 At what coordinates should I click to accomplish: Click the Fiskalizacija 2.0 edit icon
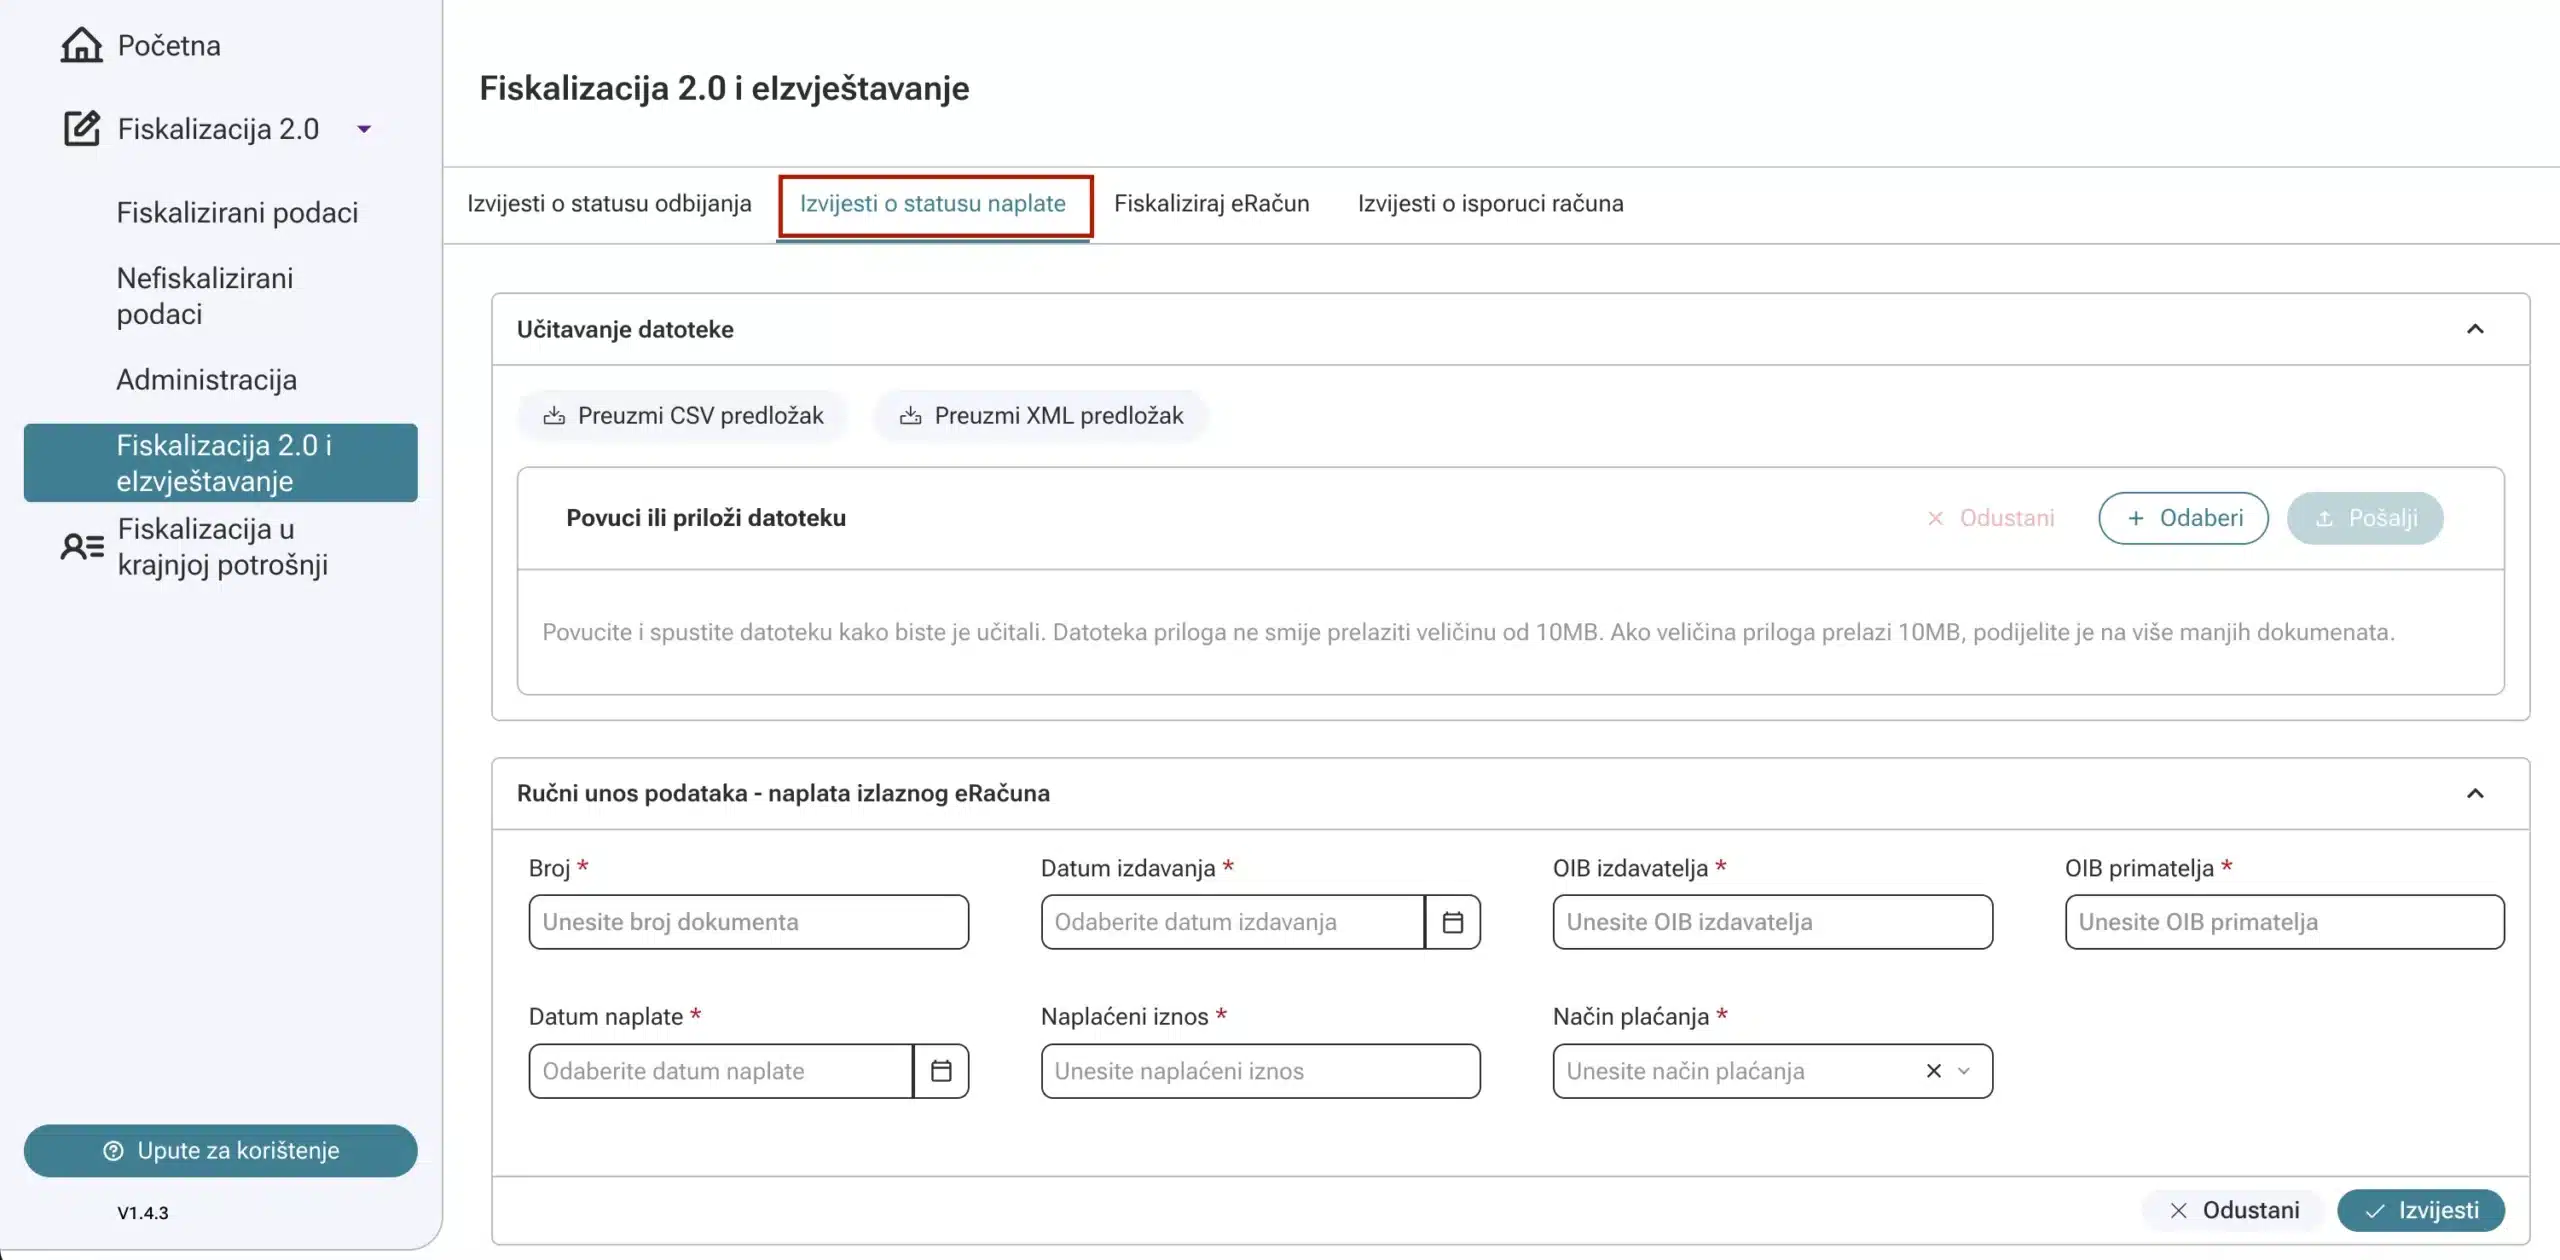coord(81,129)
